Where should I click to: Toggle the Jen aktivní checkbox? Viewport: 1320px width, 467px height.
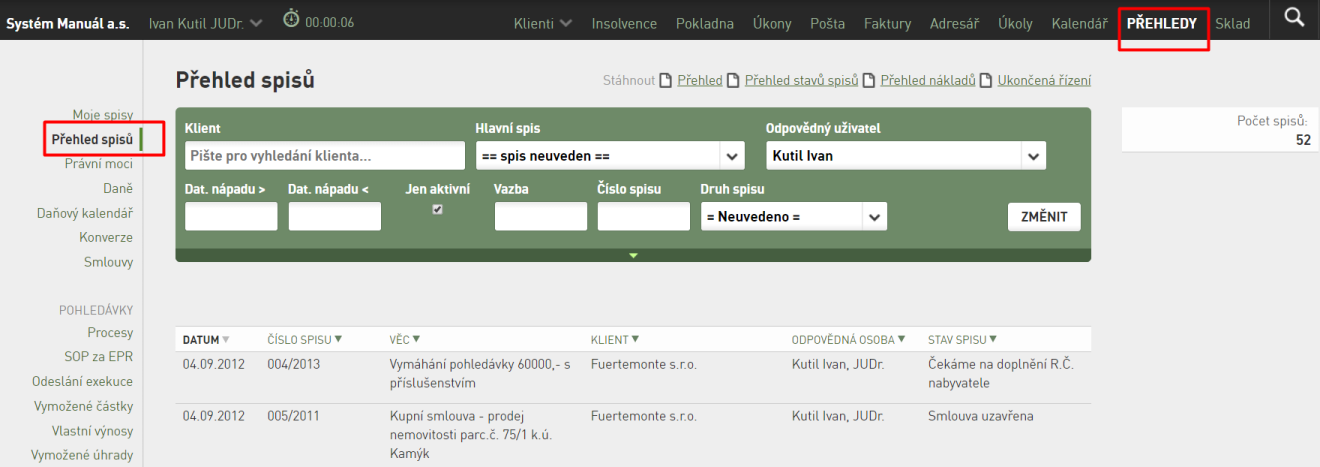click(x=435, y=209)
